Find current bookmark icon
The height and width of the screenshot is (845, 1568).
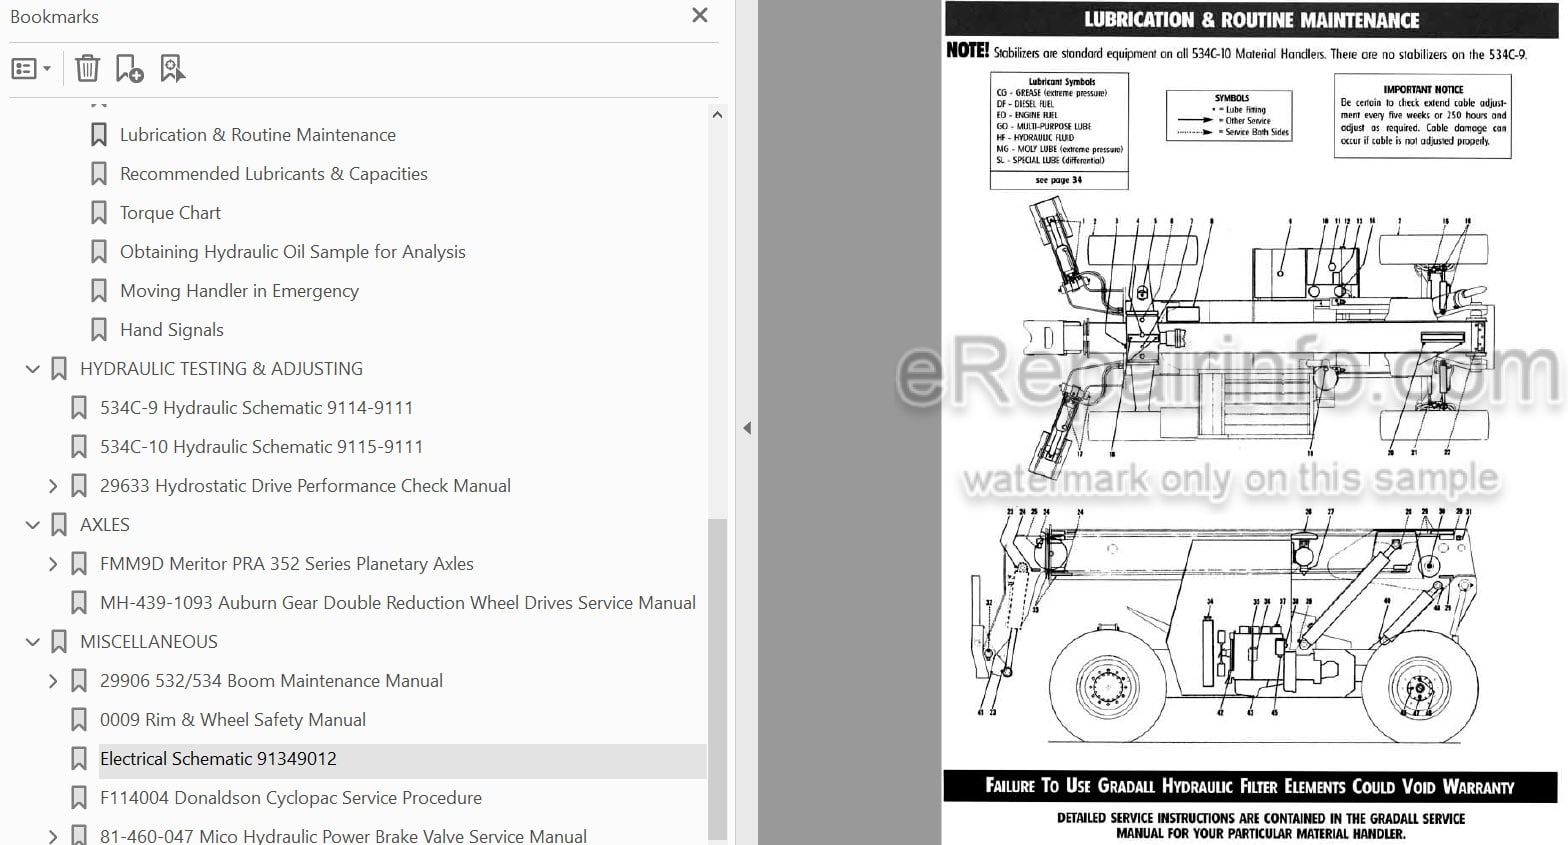(x=172, y=68)
